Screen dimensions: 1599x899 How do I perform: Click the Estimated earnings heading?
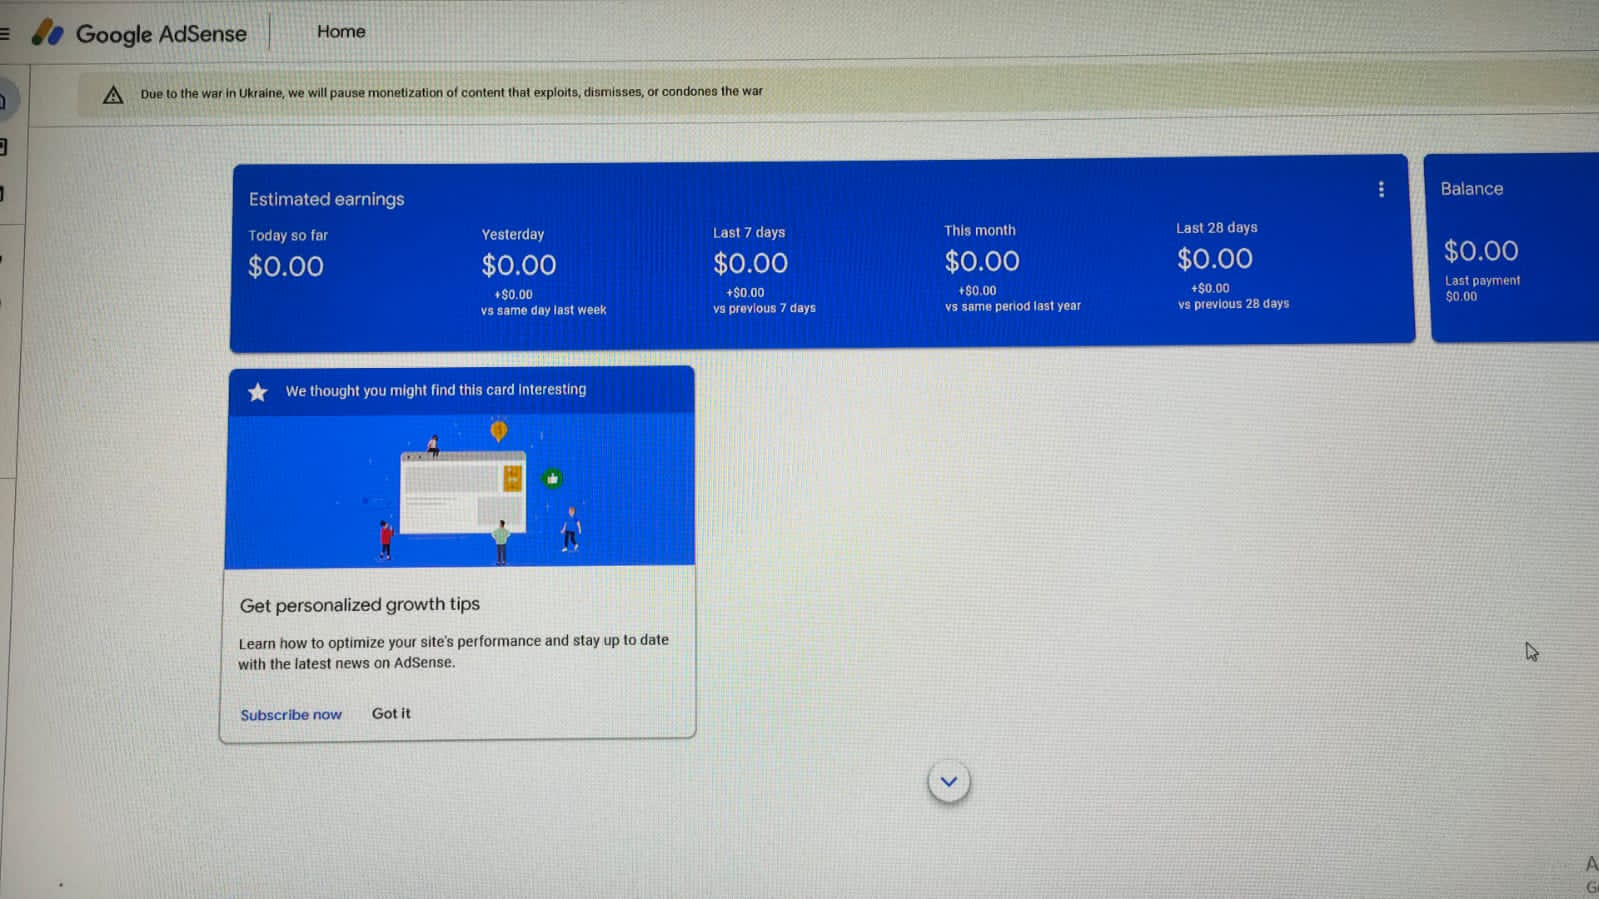[326, 199]
